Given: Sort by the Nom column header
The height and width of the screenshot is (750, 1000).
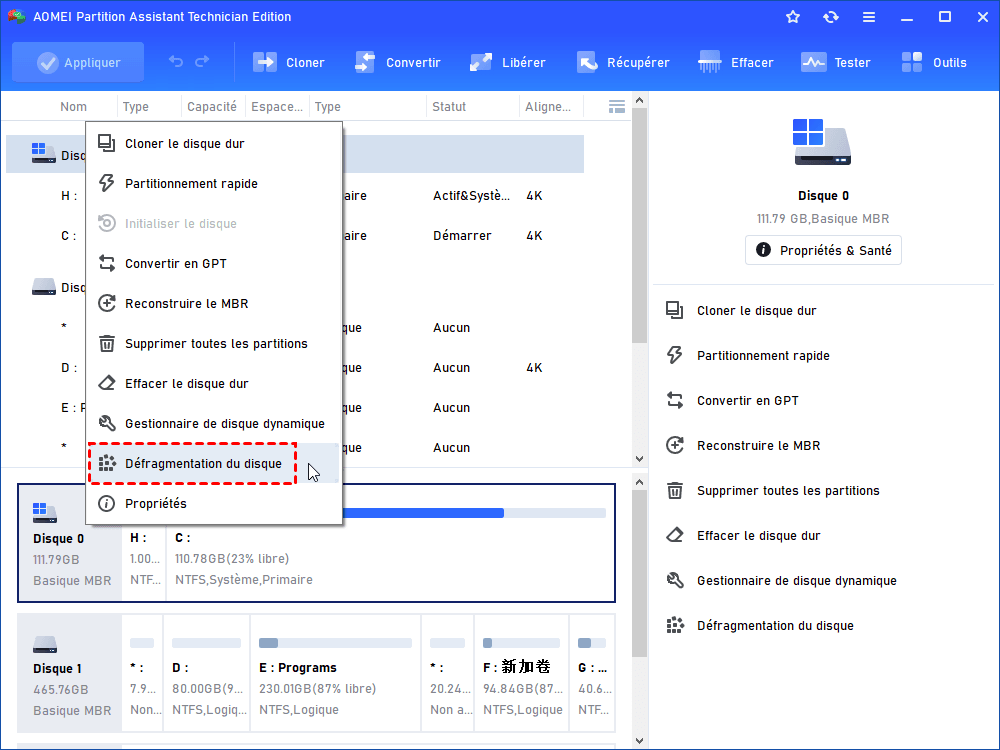Looking at the screenshot, I should 73,107.
